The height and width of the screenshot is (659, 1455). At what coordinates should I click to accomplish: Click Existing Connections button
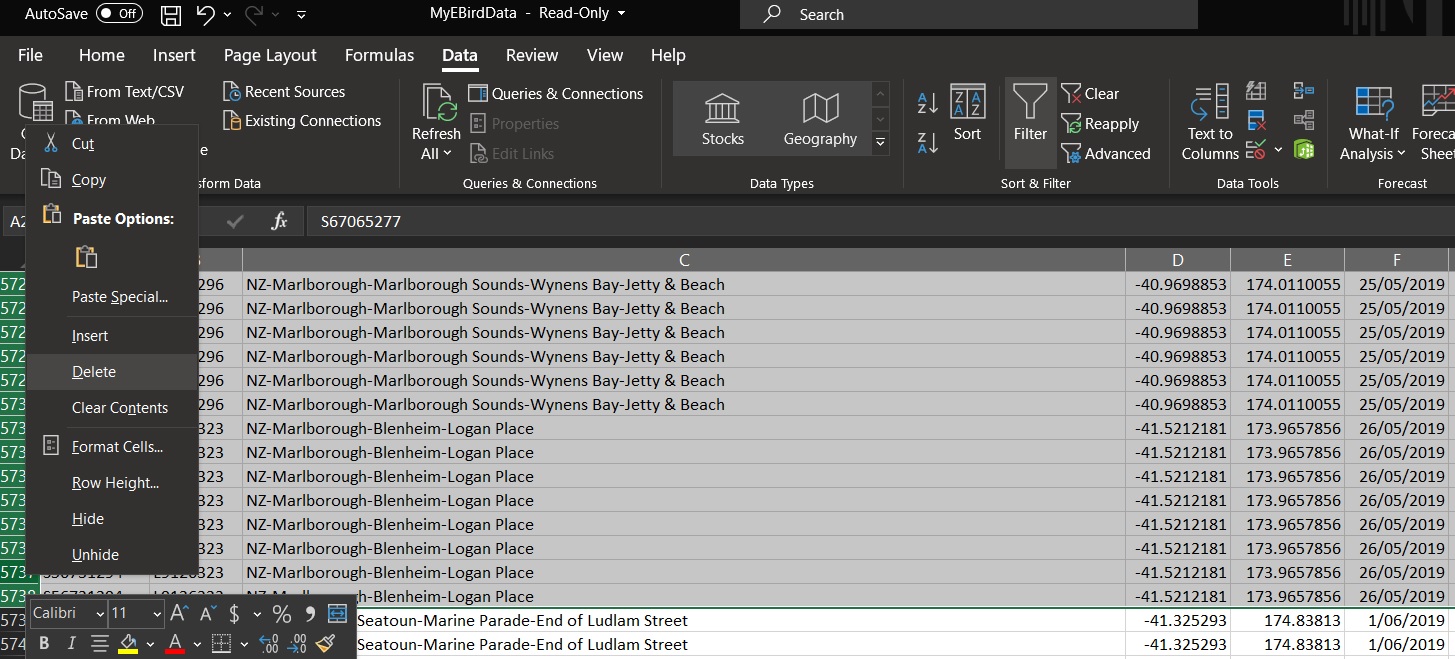click(302, 121)
